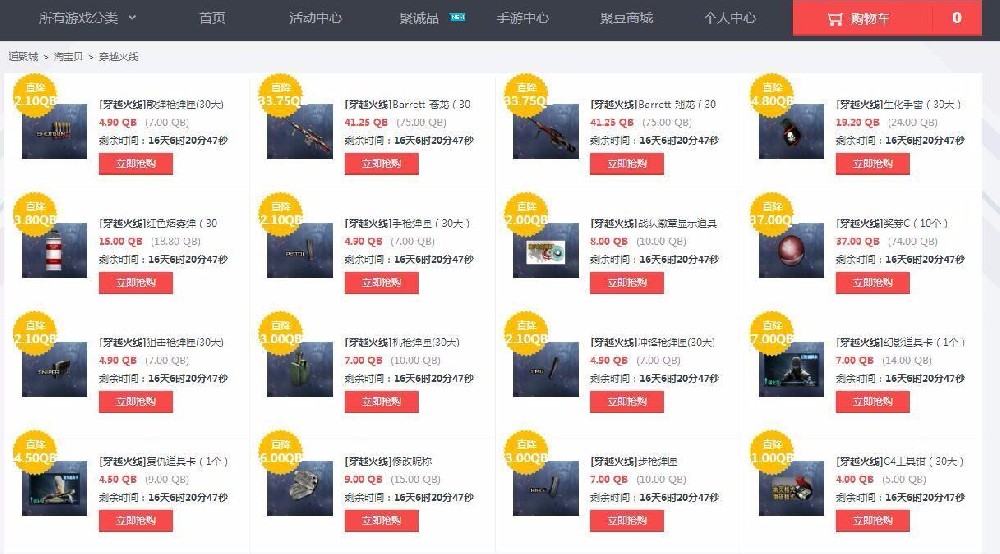The width and height of the screenshot is (1000, 554).
Task: Go to the 首页 menu item
Action: coord(212,18)
